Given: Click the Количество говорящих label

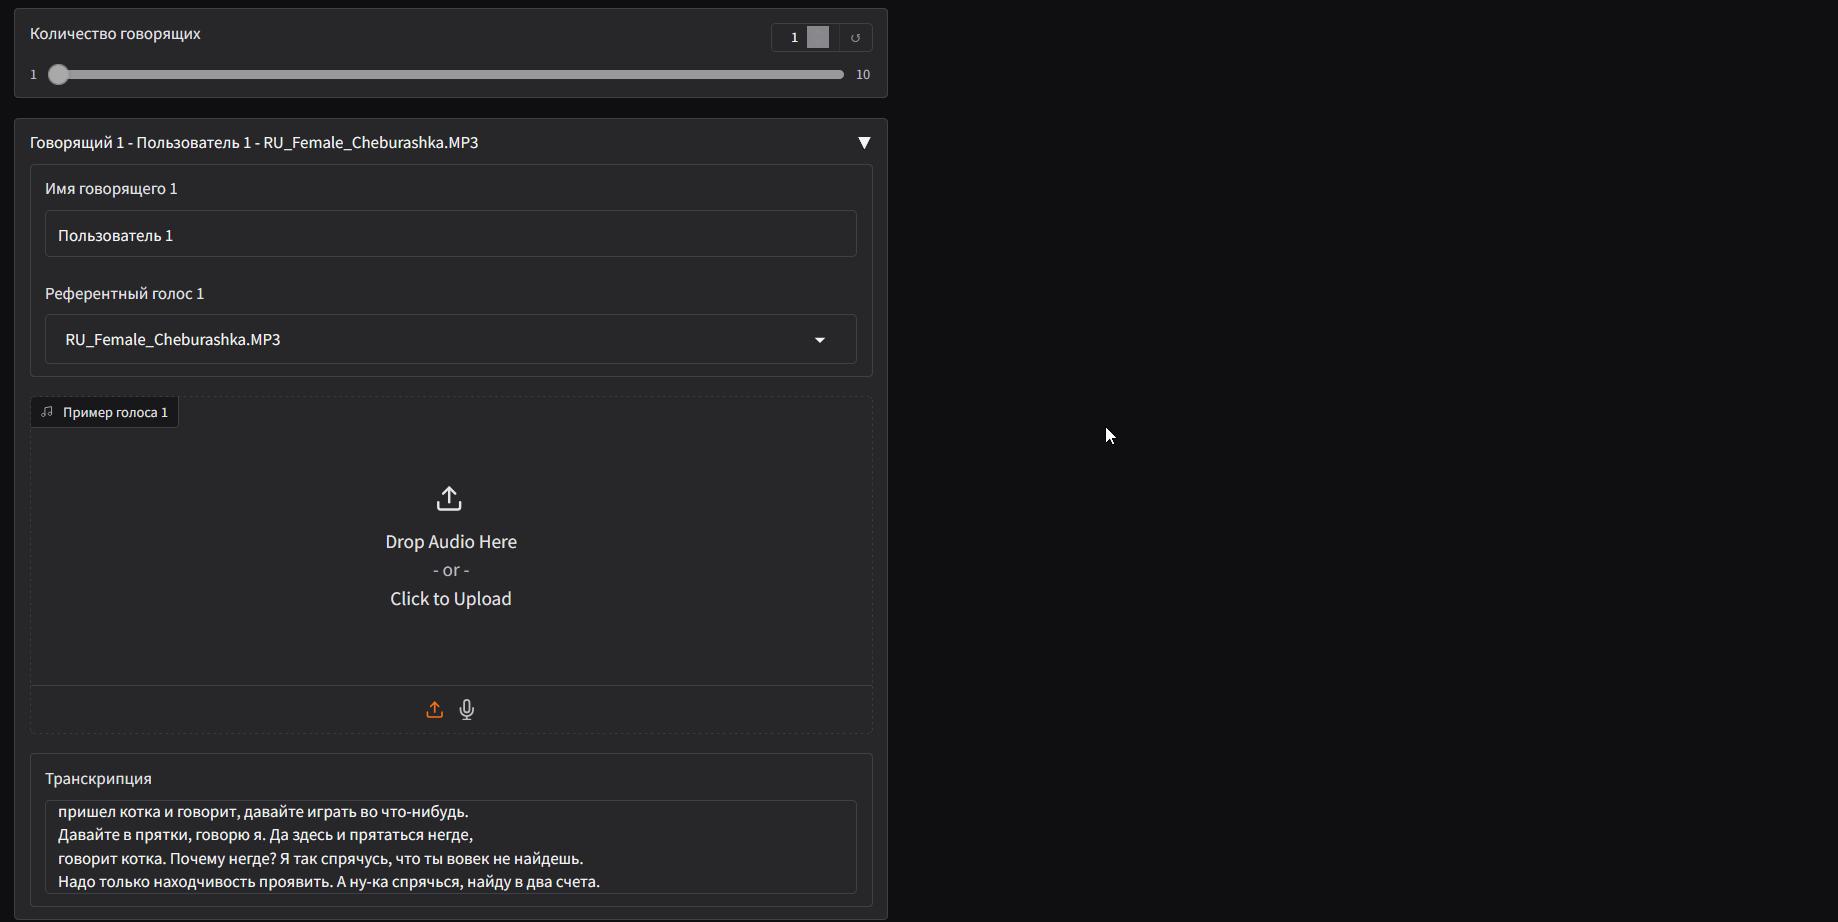Looking at the screenshot, I should 115,34.
